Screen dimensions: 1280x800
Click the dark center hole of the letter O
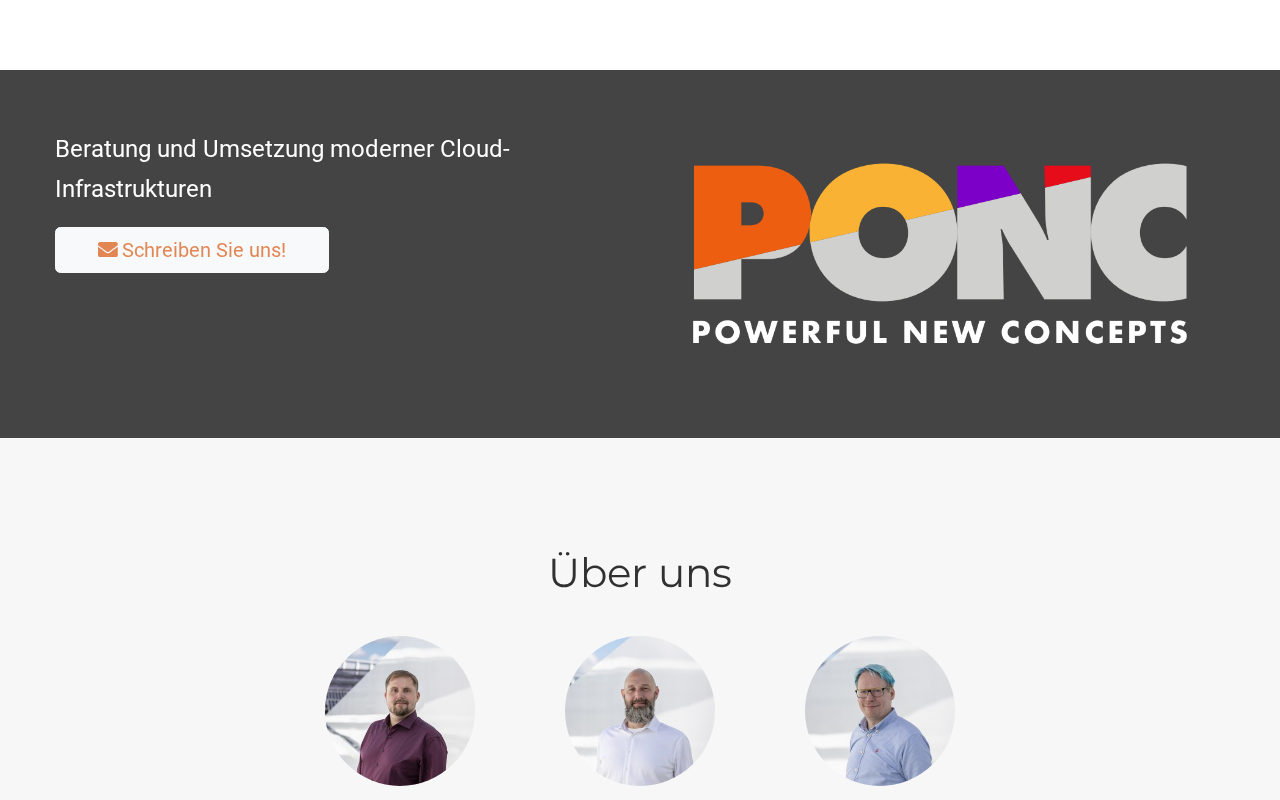tap(882, 232)
